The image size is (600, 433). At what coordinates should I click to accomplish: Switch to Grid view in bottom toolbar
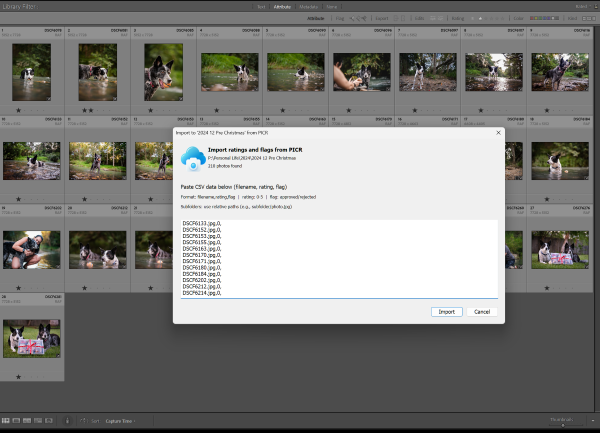pos(6,420)
